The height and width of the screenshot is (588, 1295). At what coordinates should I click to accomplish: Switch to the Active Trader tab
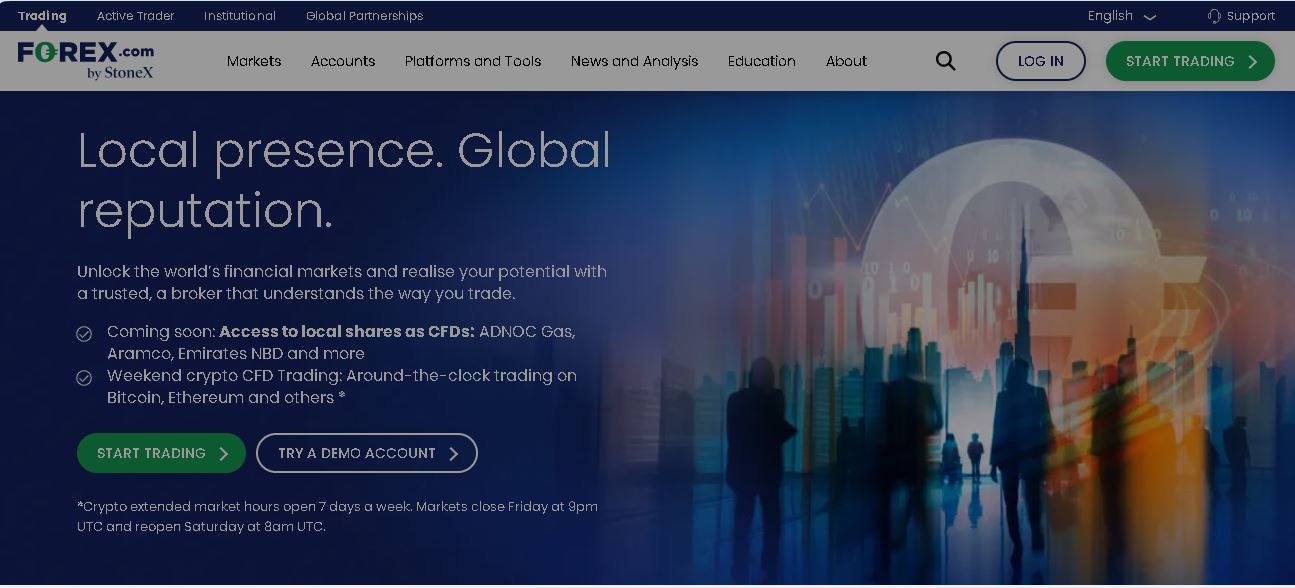pyautogui.click(x=135, y=16)
